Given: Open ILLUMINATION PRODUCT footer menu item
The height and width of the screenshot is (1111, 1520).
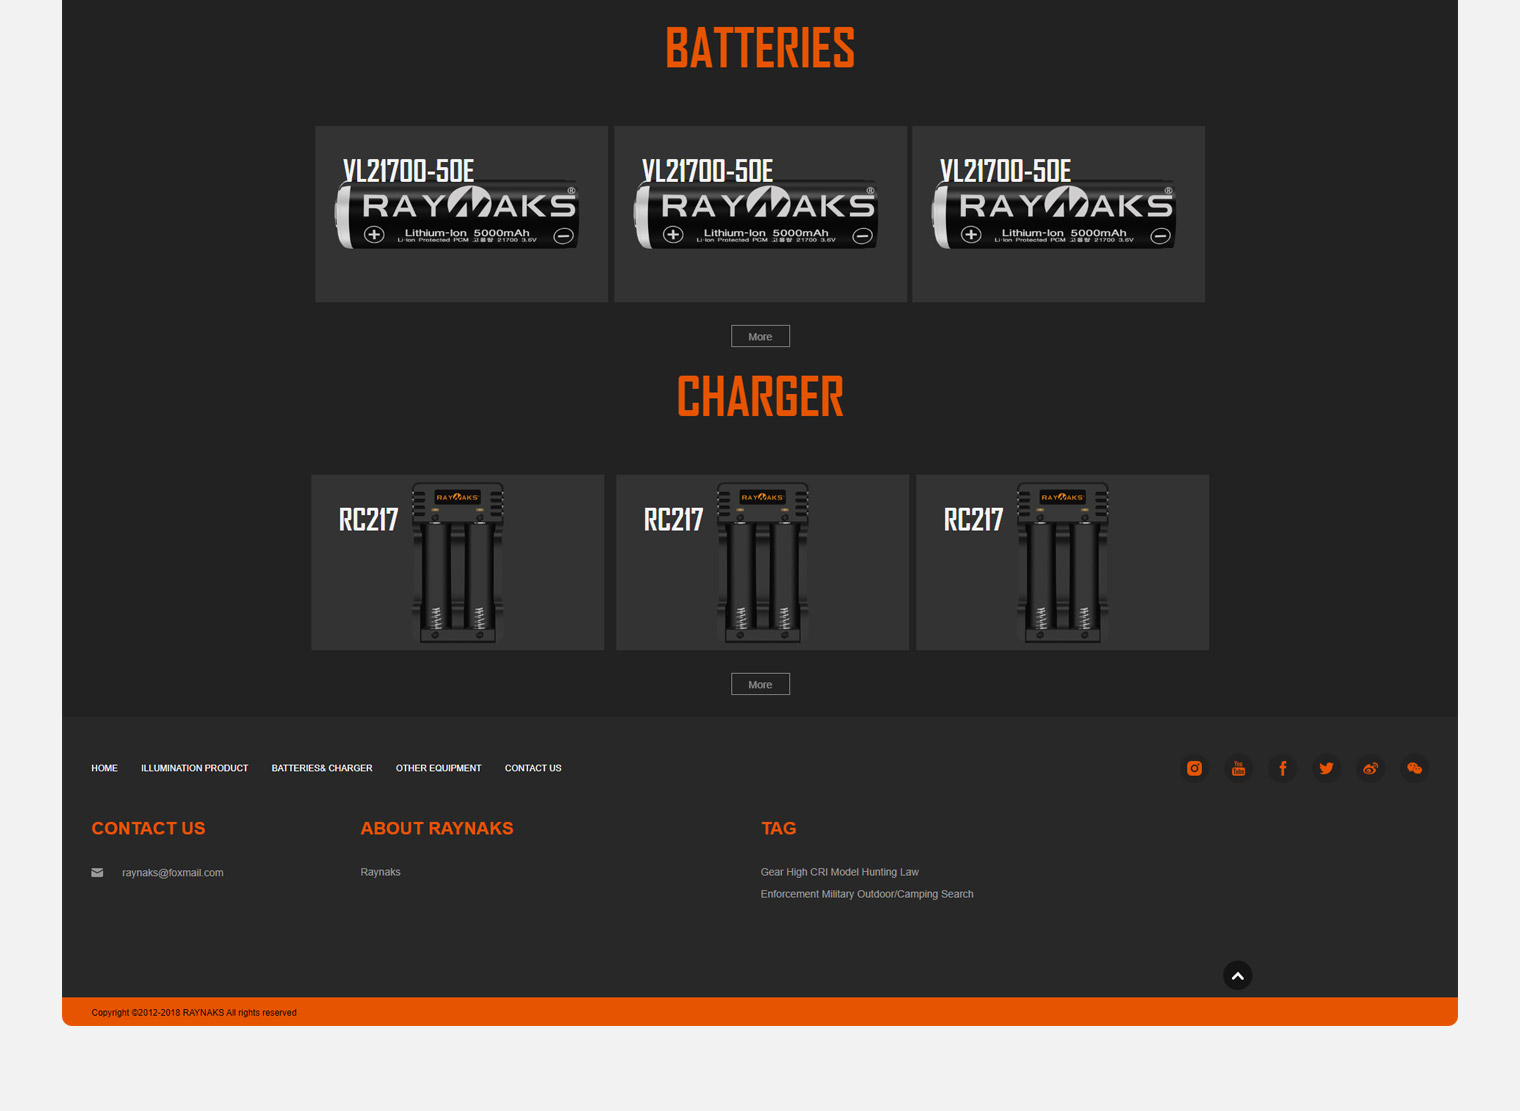Looking at the screenshot, I should (x=194, y=768).
